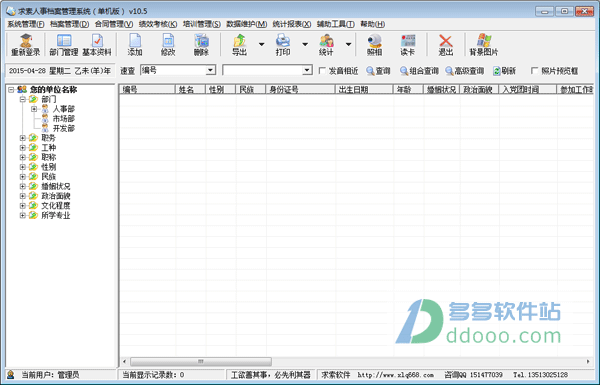
Task: Click the 入党团时间 column header
Action: click(x=528, y=90)
